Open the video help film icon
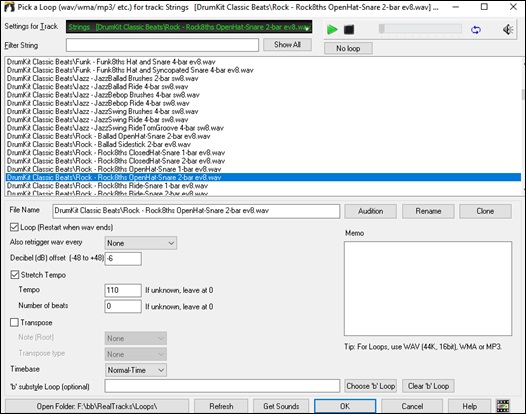This screenshot has height=414, width=526. 503,406
